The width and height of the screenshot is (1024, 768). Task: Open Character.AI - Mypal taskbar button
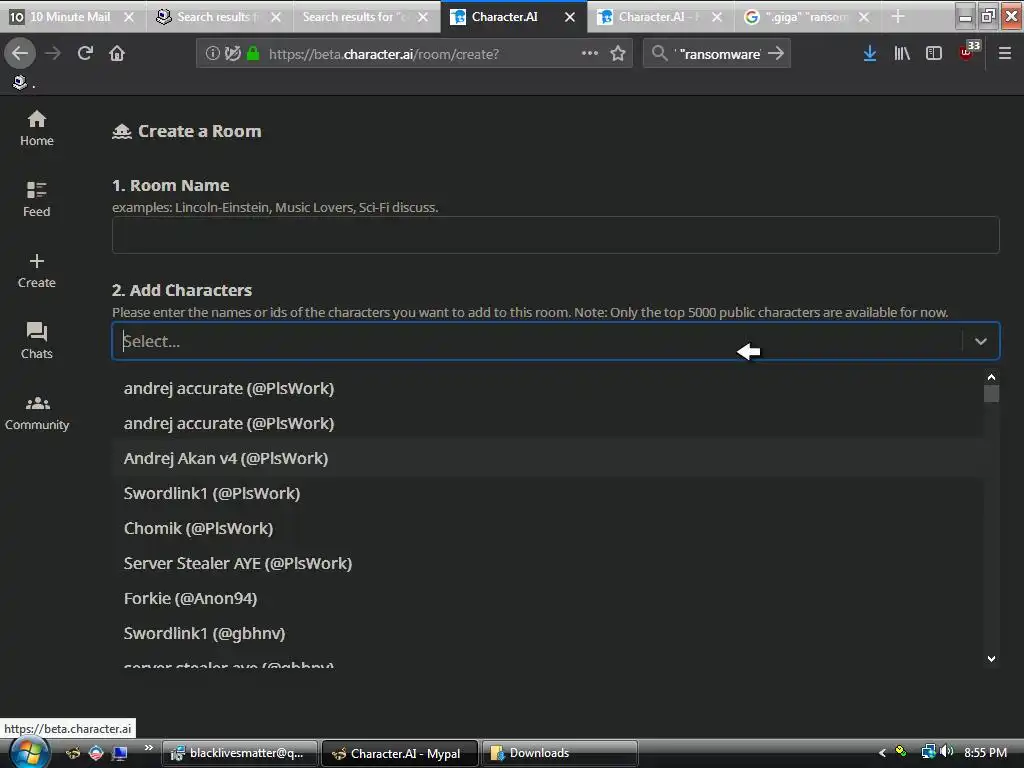tap(400, 753)
